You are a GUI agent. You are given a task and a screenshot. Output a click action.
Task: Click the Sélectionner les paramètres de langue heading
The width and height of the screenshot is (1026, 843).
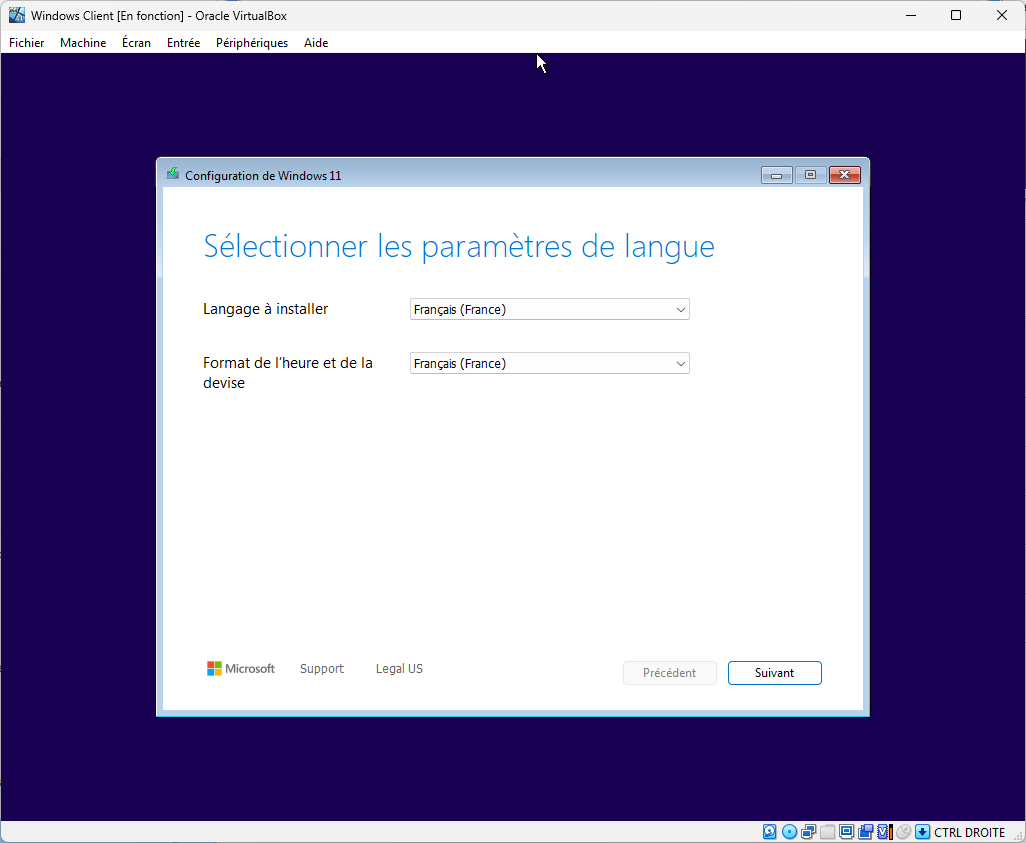[459, 247]
